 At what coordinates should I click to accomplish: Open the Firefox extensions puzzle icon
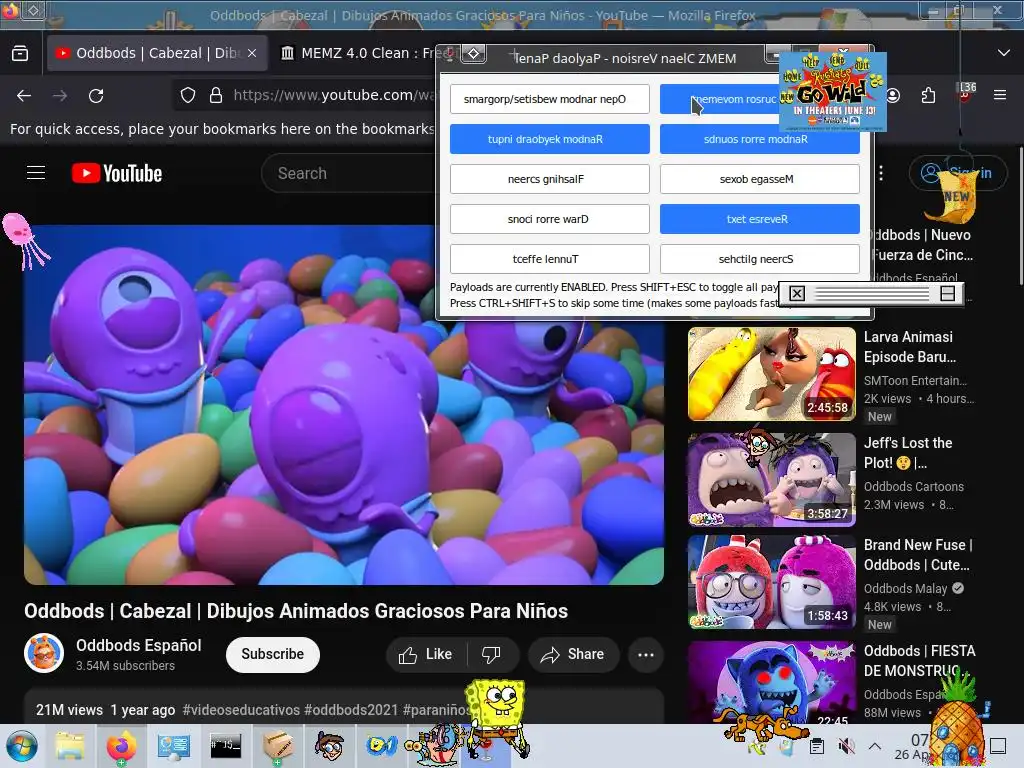click(928, 95)
